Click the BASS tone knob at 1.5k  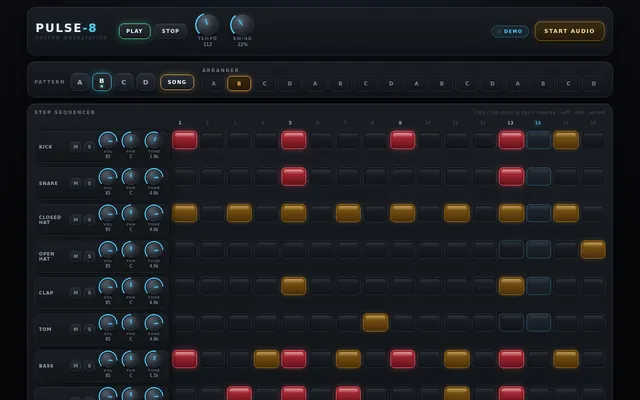click(x=154, y=360)
